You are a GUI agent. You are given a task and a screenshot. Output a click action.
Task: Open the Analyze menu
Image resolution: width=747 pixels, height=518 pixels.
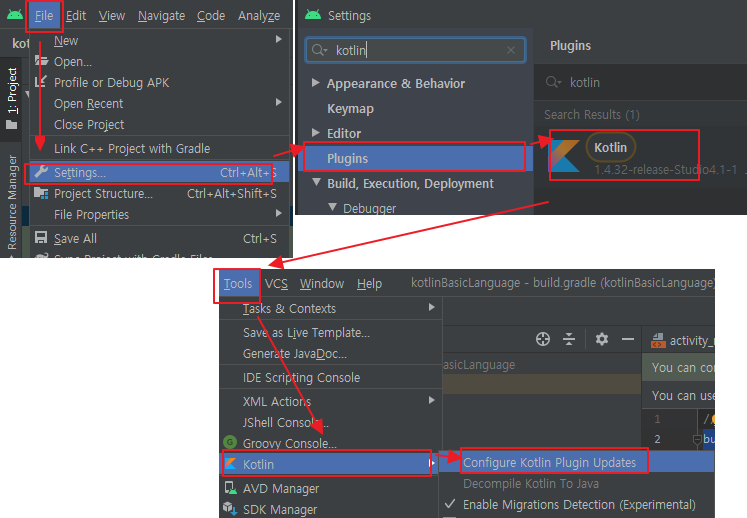pyautogui.click(x=259, y=16)
